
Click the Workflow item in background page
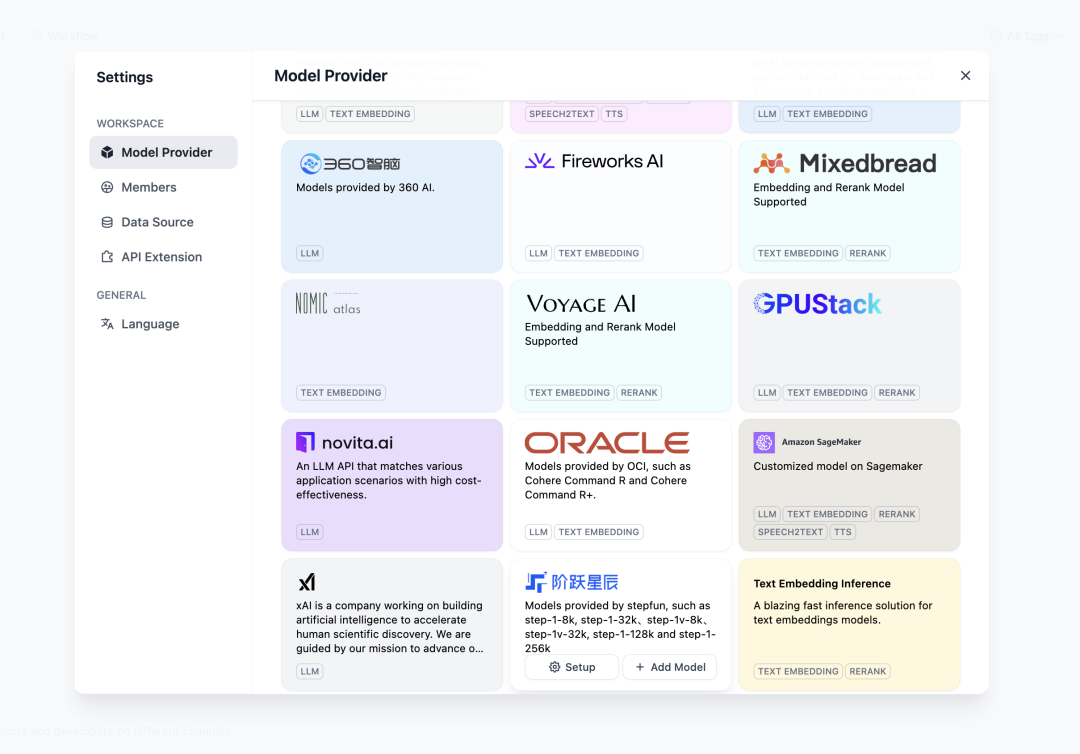click(x=65, y=36)
